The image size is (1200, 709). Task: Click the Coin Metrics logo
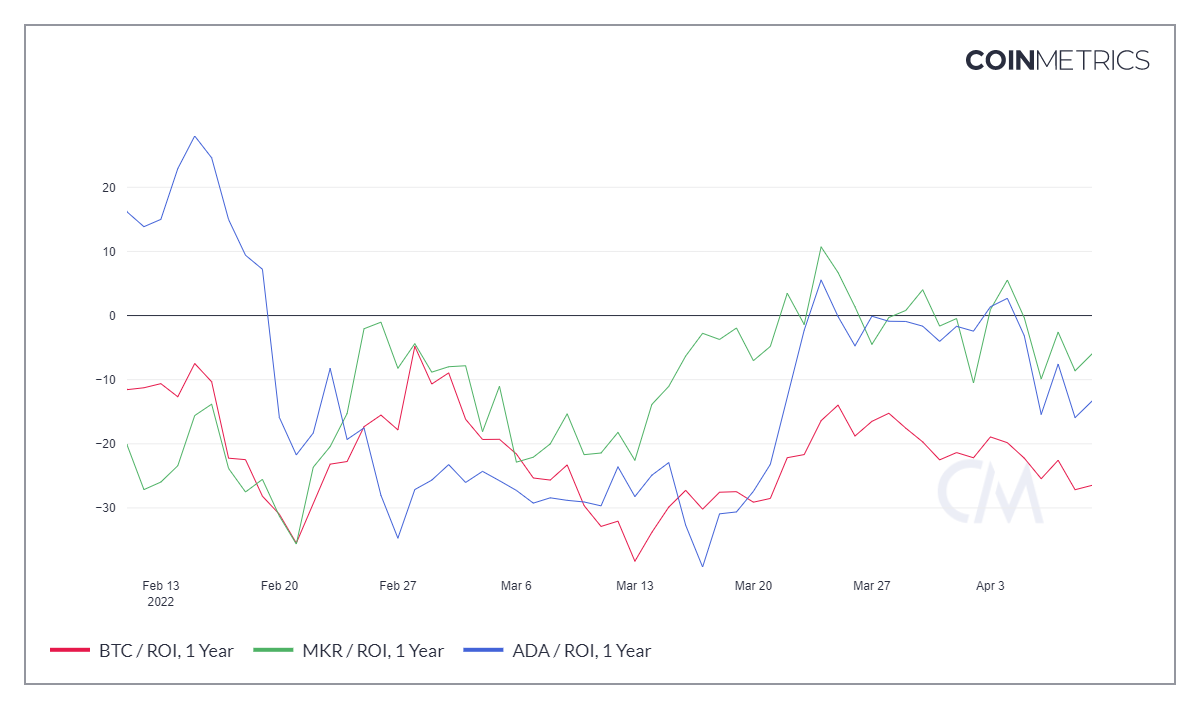tap(1057, 60)
